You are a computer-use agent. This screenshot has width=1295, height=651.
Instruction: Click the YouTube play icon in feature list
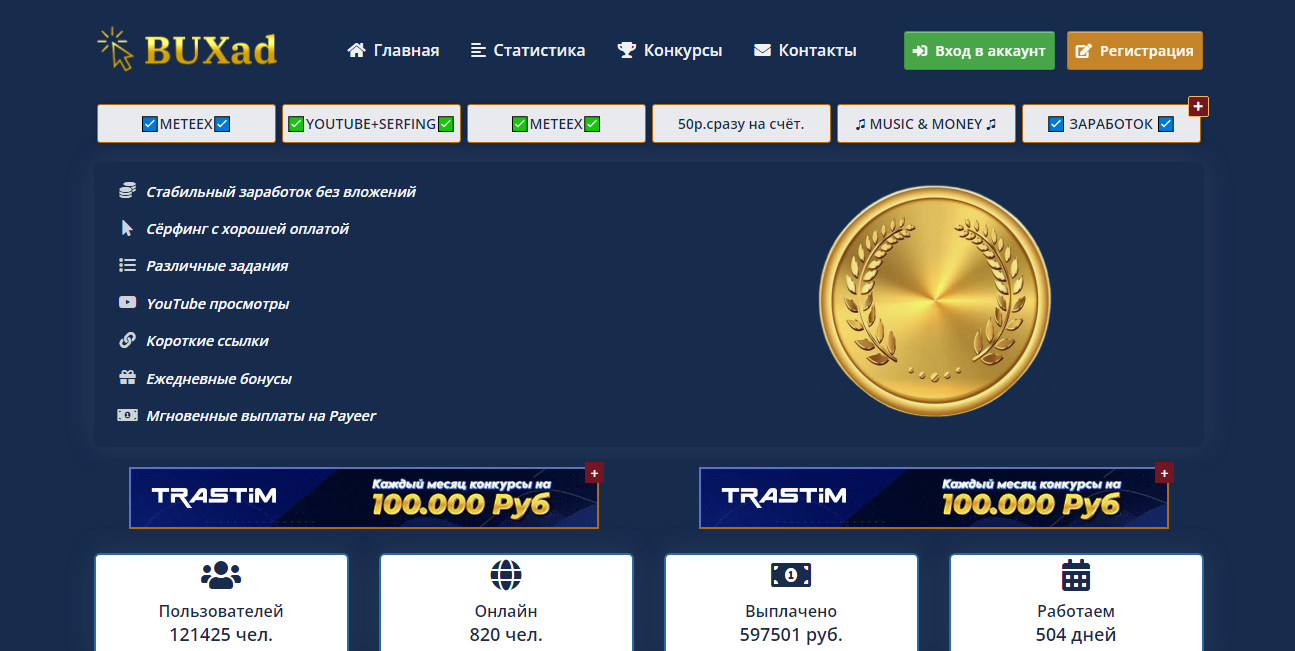[x=127, y=303]
